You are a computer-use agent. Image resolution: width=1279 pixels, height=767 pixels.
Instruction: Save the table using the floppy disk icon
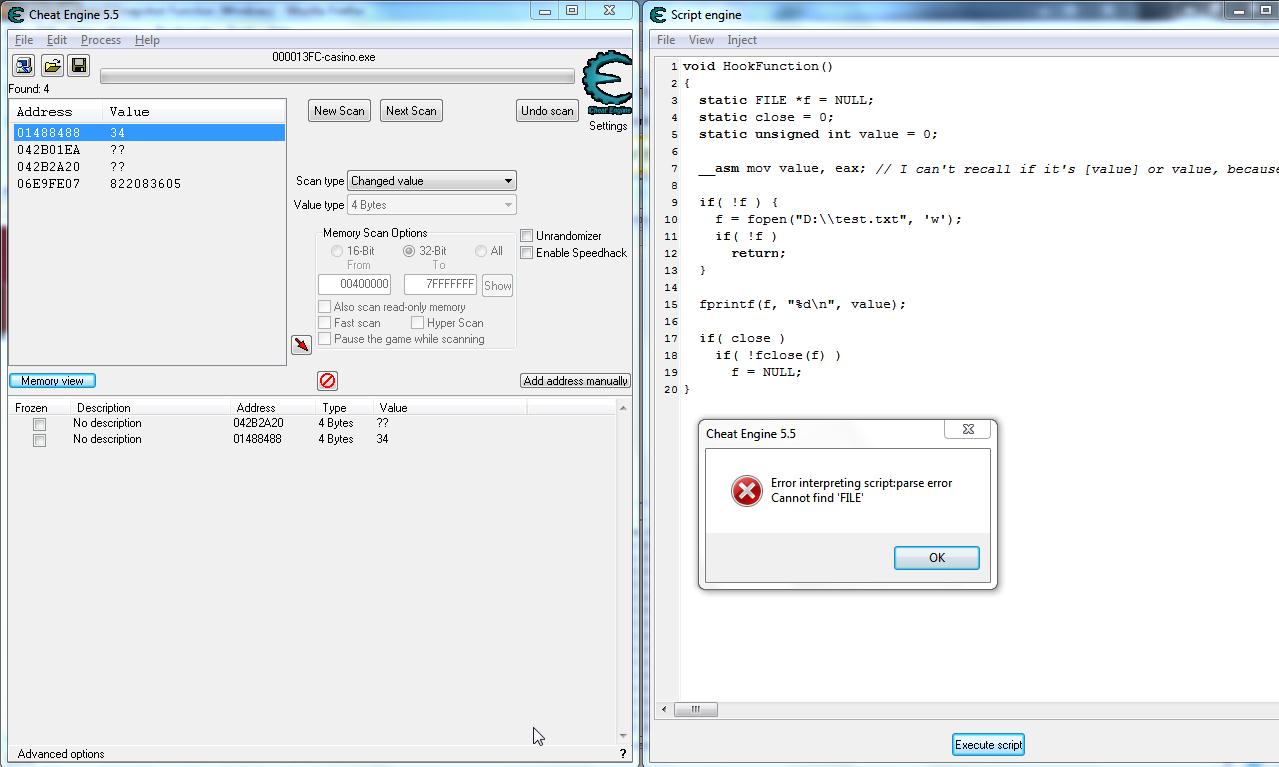pyautogui.click(x=79, y=65)
